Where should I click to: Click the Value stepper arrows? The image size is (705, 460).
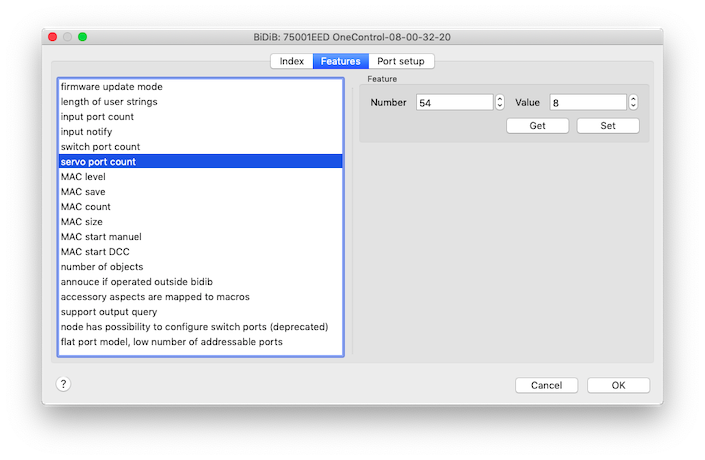[x=633, y=102]
